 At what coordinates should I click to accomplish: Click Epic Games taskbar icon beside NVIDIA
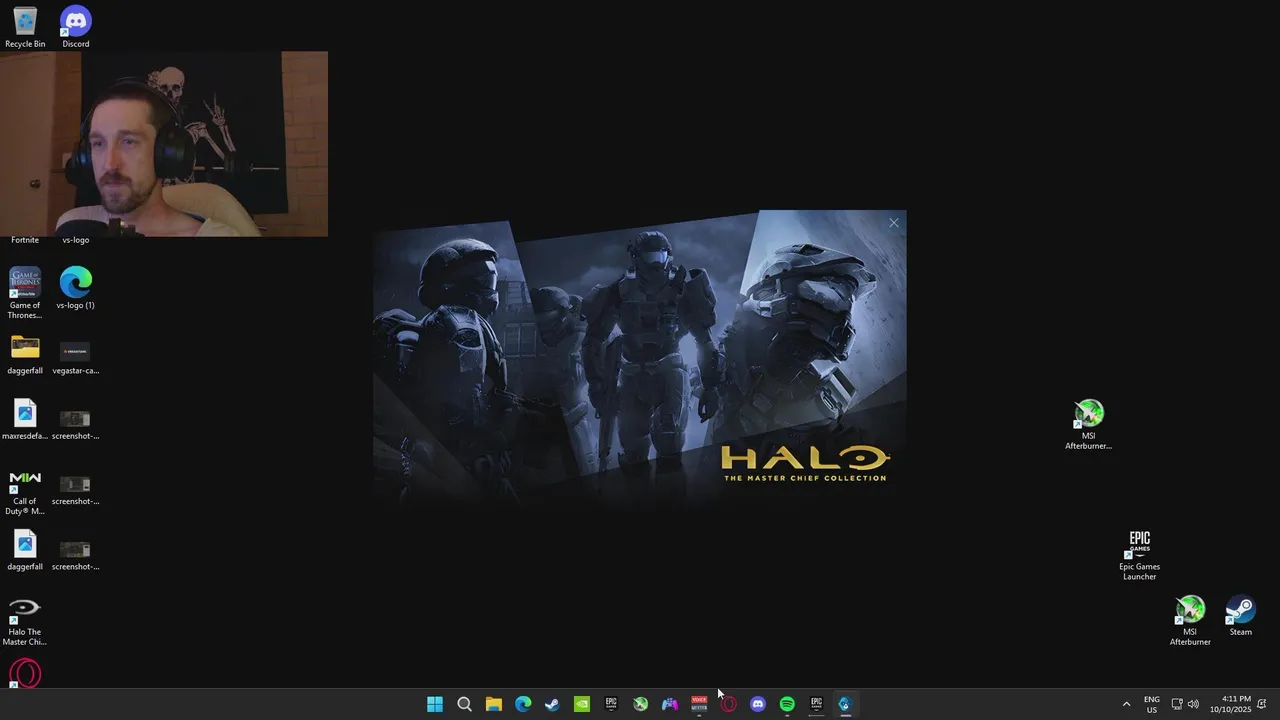[x=611, y=704]
